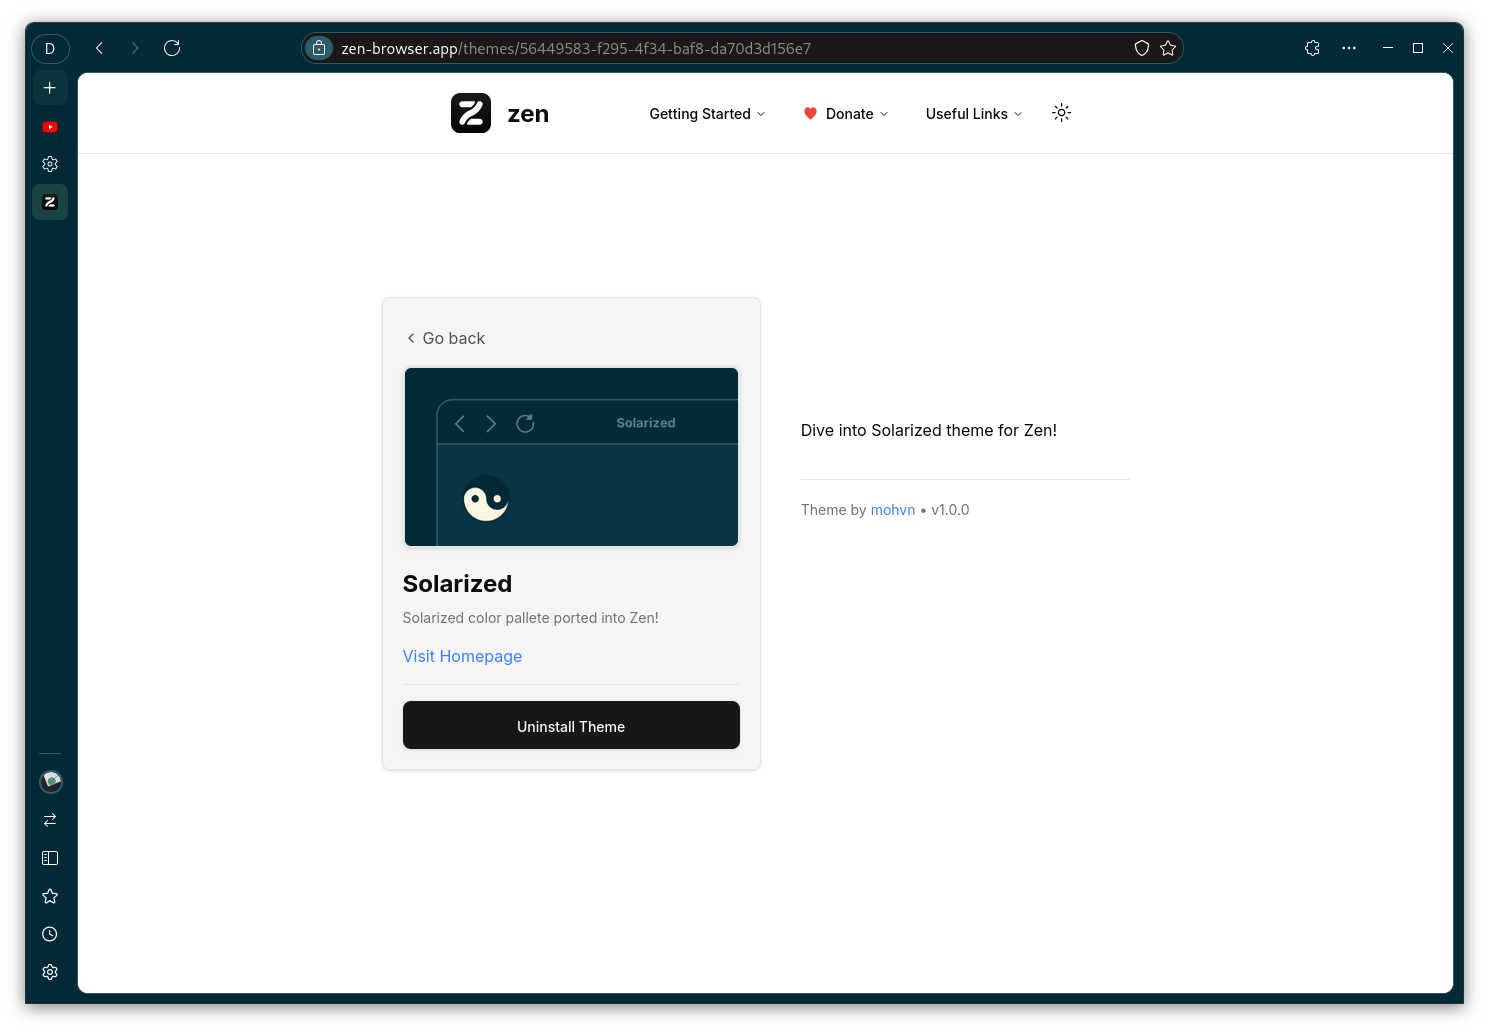This screenshot has width=1489, height=1032.
Task: Bookmark this page with the address bar star
Action: 1167,47
